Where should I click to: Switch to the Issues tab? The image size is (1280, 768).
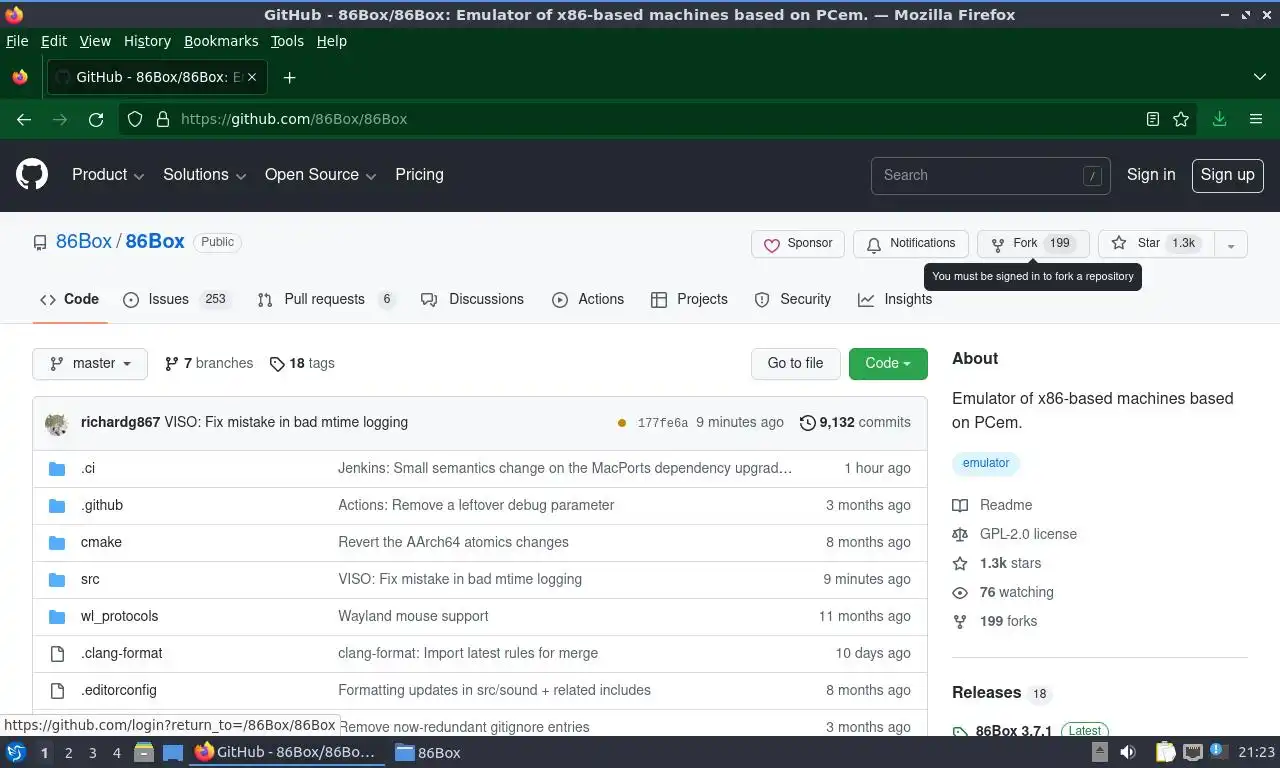pyautogui.click(x=177, y=299)
